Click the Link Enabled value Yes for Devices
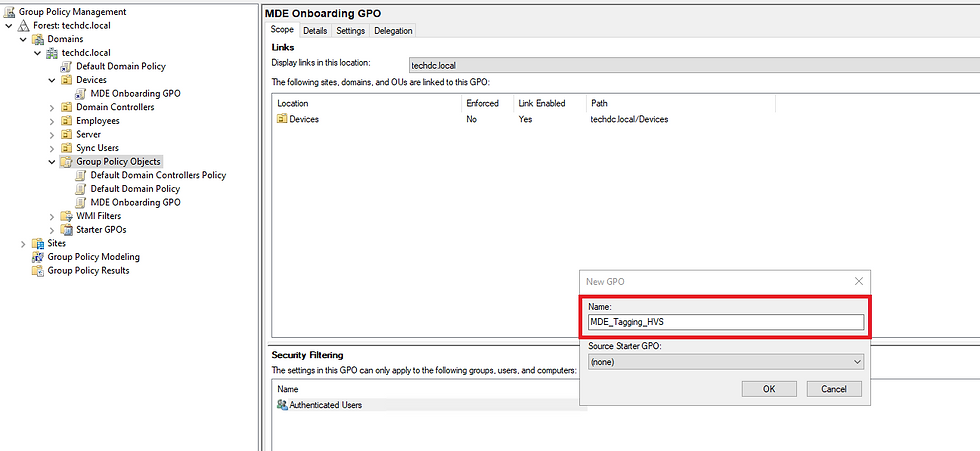This screenshot has height=451, width=980. point(526,119)
